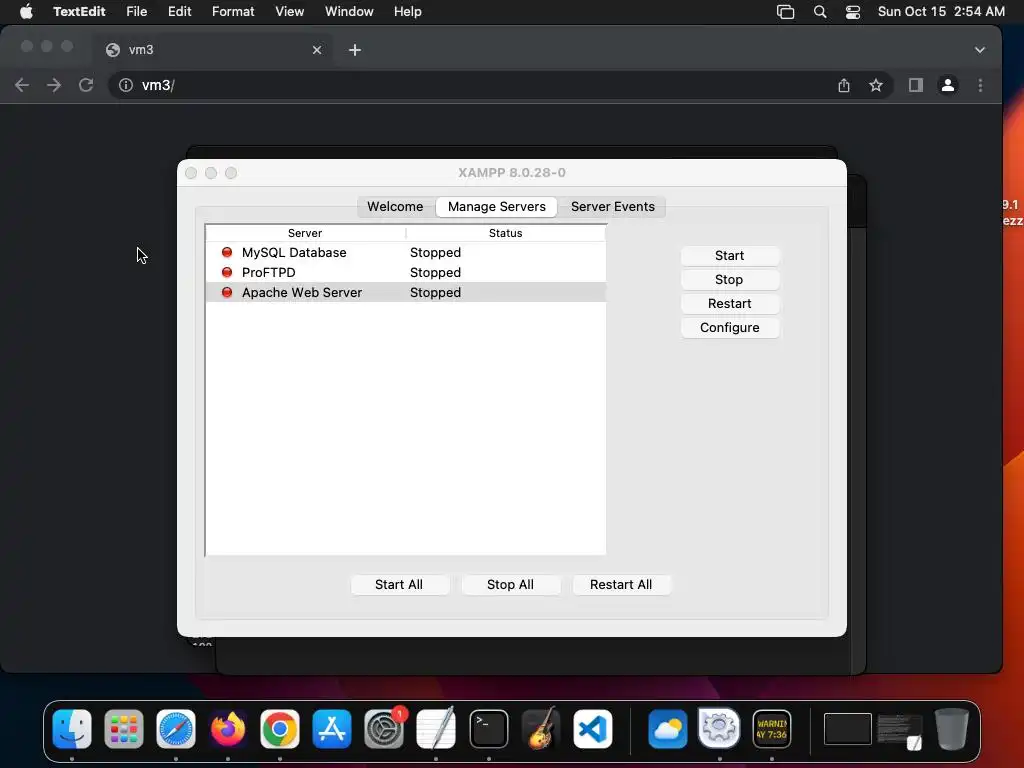Screen dimensions: 1024x768
Task: Click the Start button for the selected server
Action: [729, 255]
